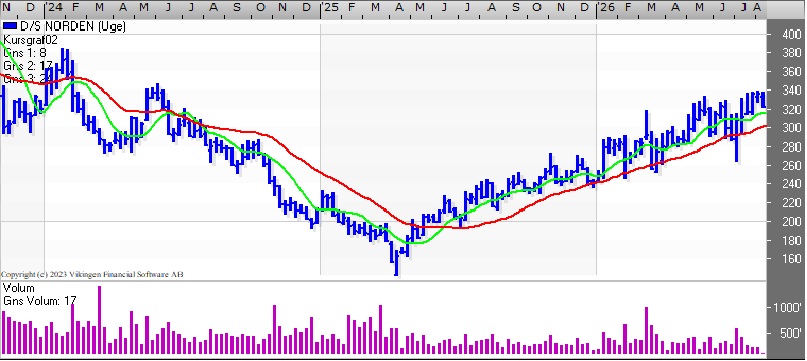The width and height of the screenshot is (807, 361).
Task: Click the Vikingen Financial Software copyright text
Action: [92, 274]
